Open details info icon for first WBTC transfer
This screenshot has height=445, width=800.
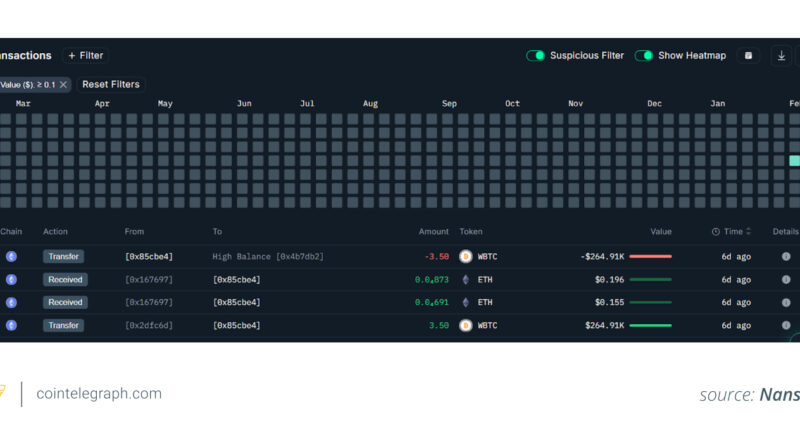coord(786,257)
